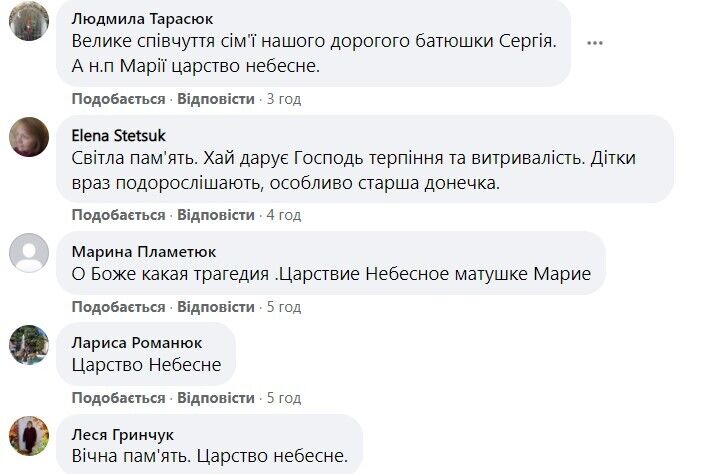Open Марина Пламетюк's profile name link
The height and width of the screenshot is (474, 703).
tap(144, 251)
